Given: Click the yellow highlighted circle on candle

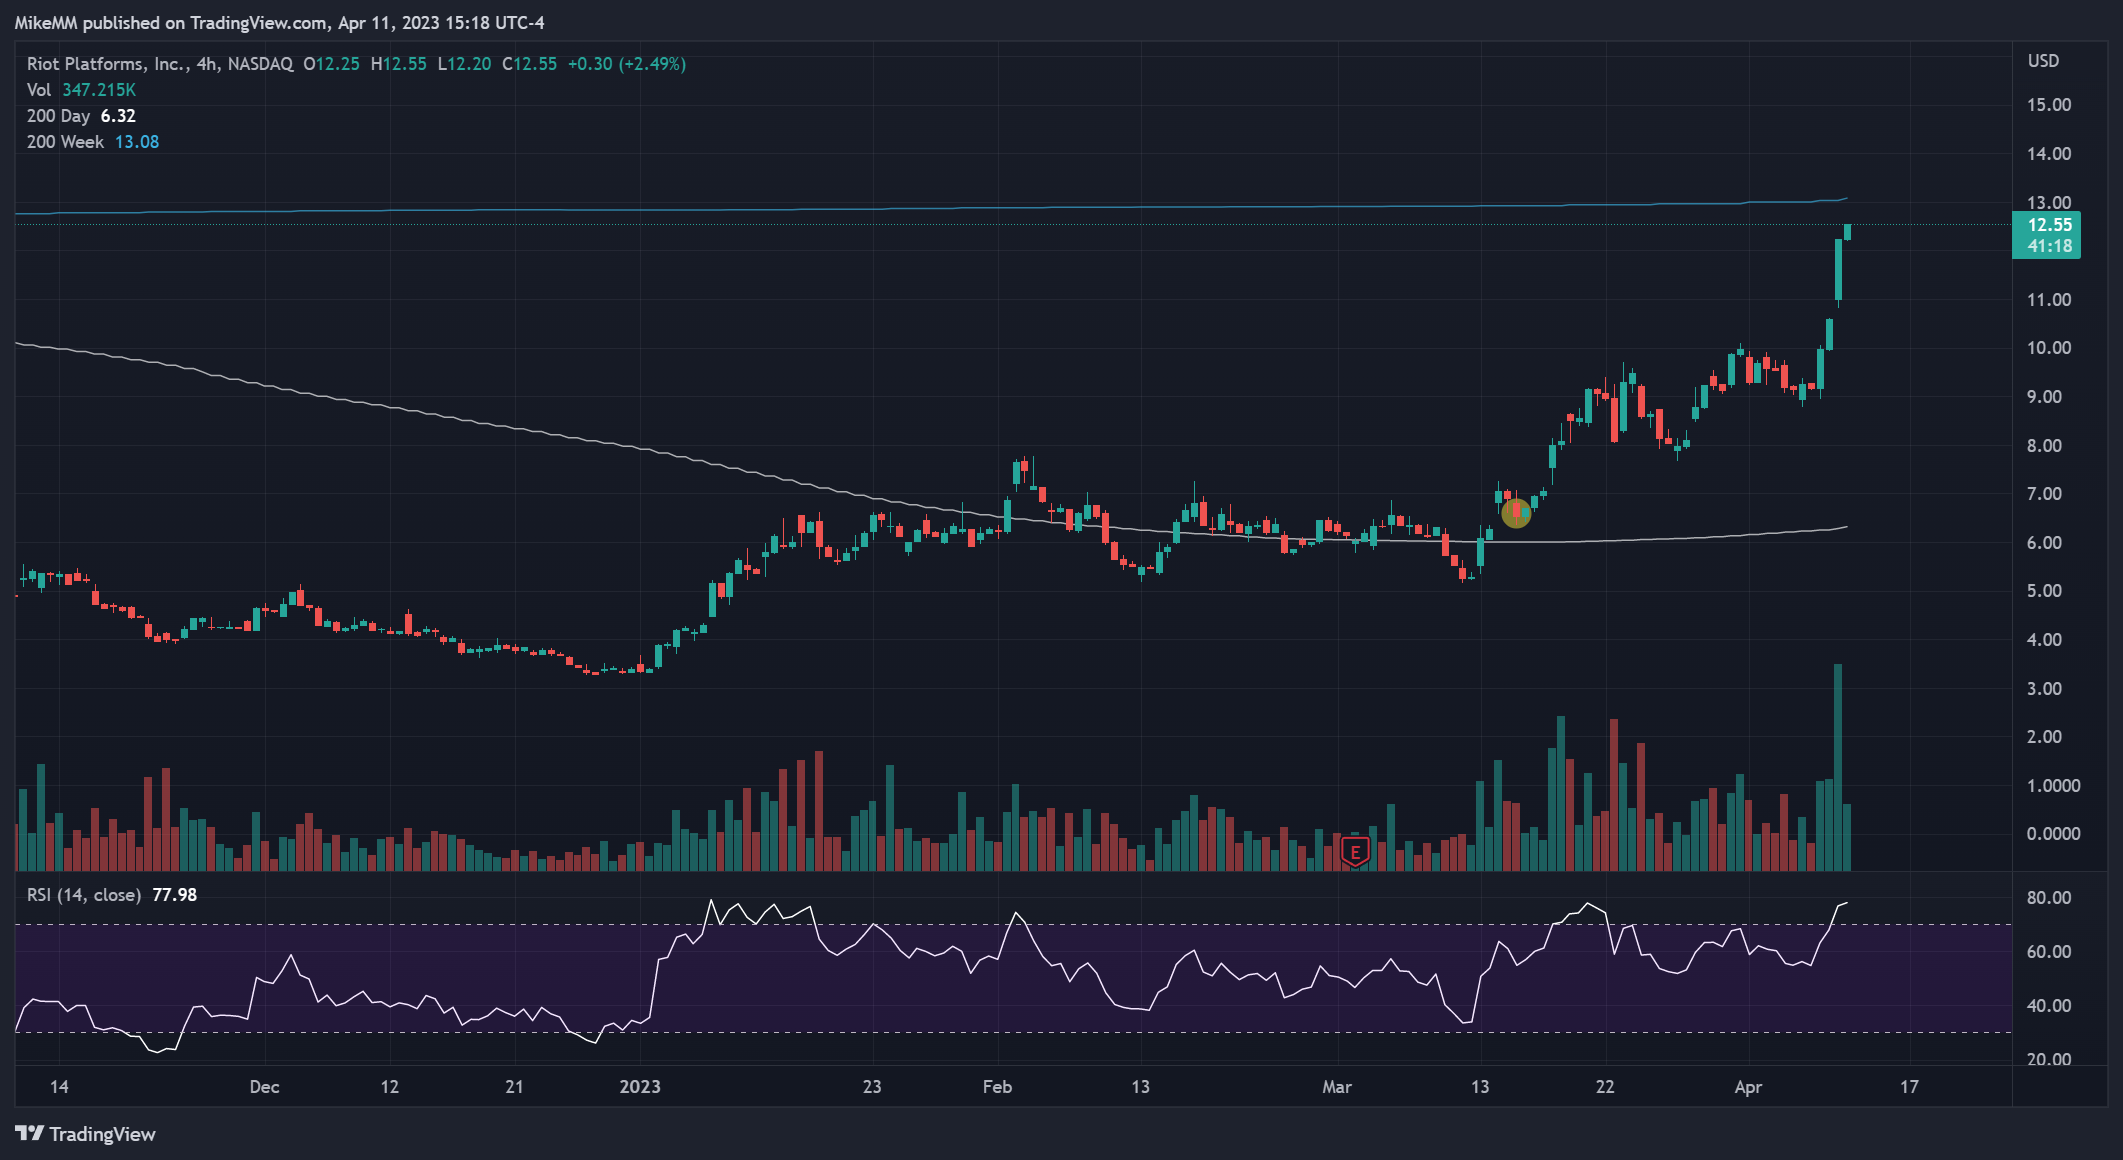Looking at the screenshot, I should click(x=1516, y=513).
